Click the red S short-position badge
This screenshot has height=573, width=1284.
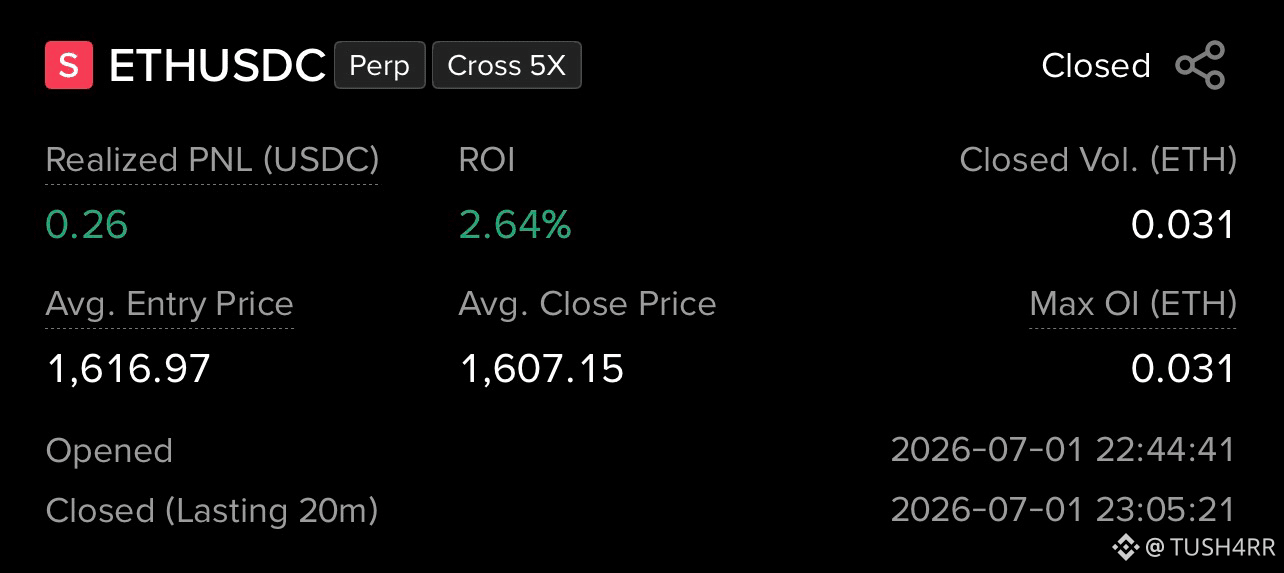coord(69,65)
